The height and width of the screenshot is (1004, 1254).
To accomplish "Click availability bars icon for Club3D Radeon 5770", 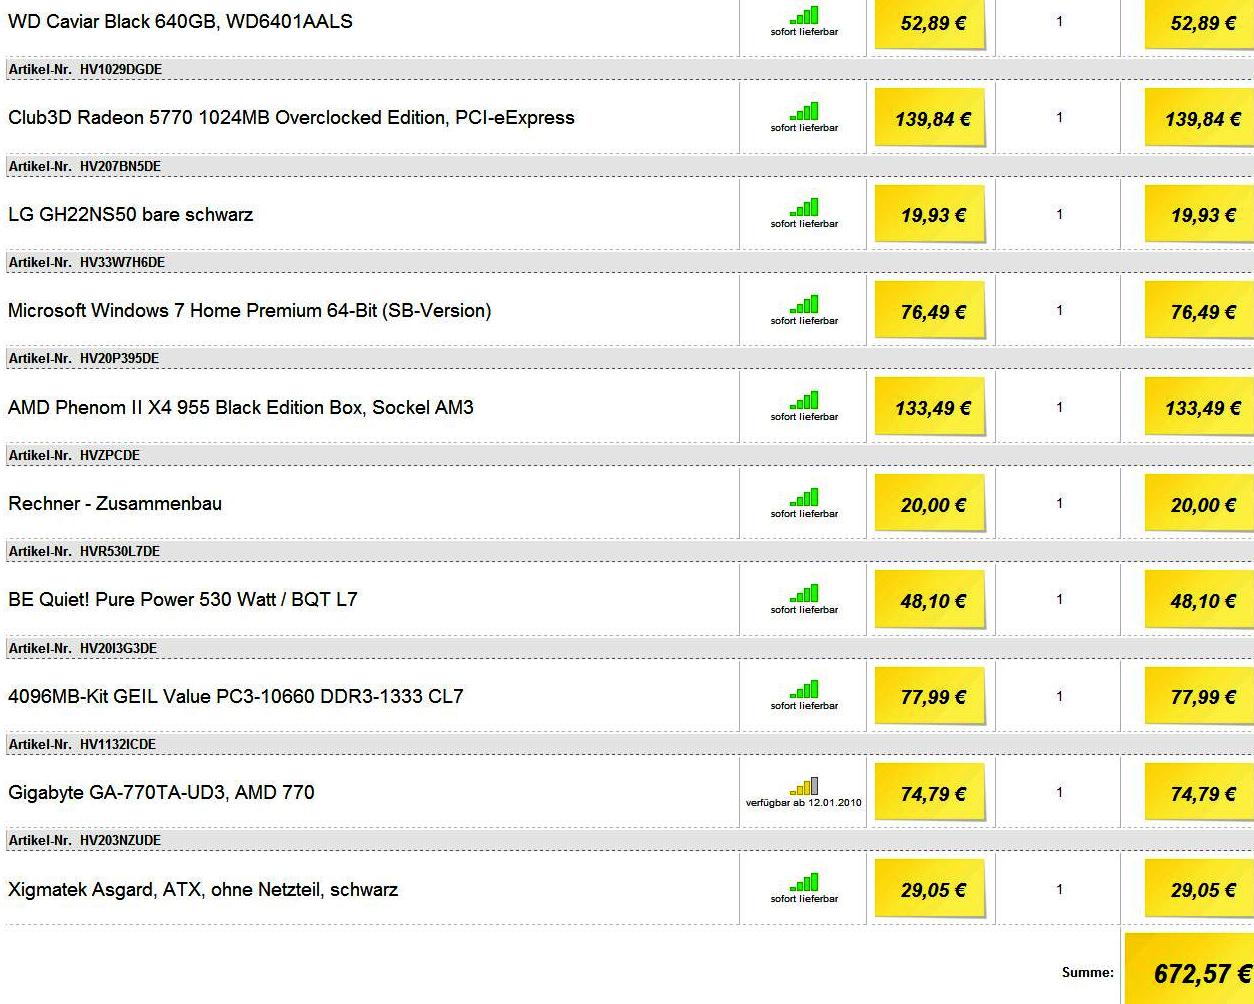I will pos(804,111).
